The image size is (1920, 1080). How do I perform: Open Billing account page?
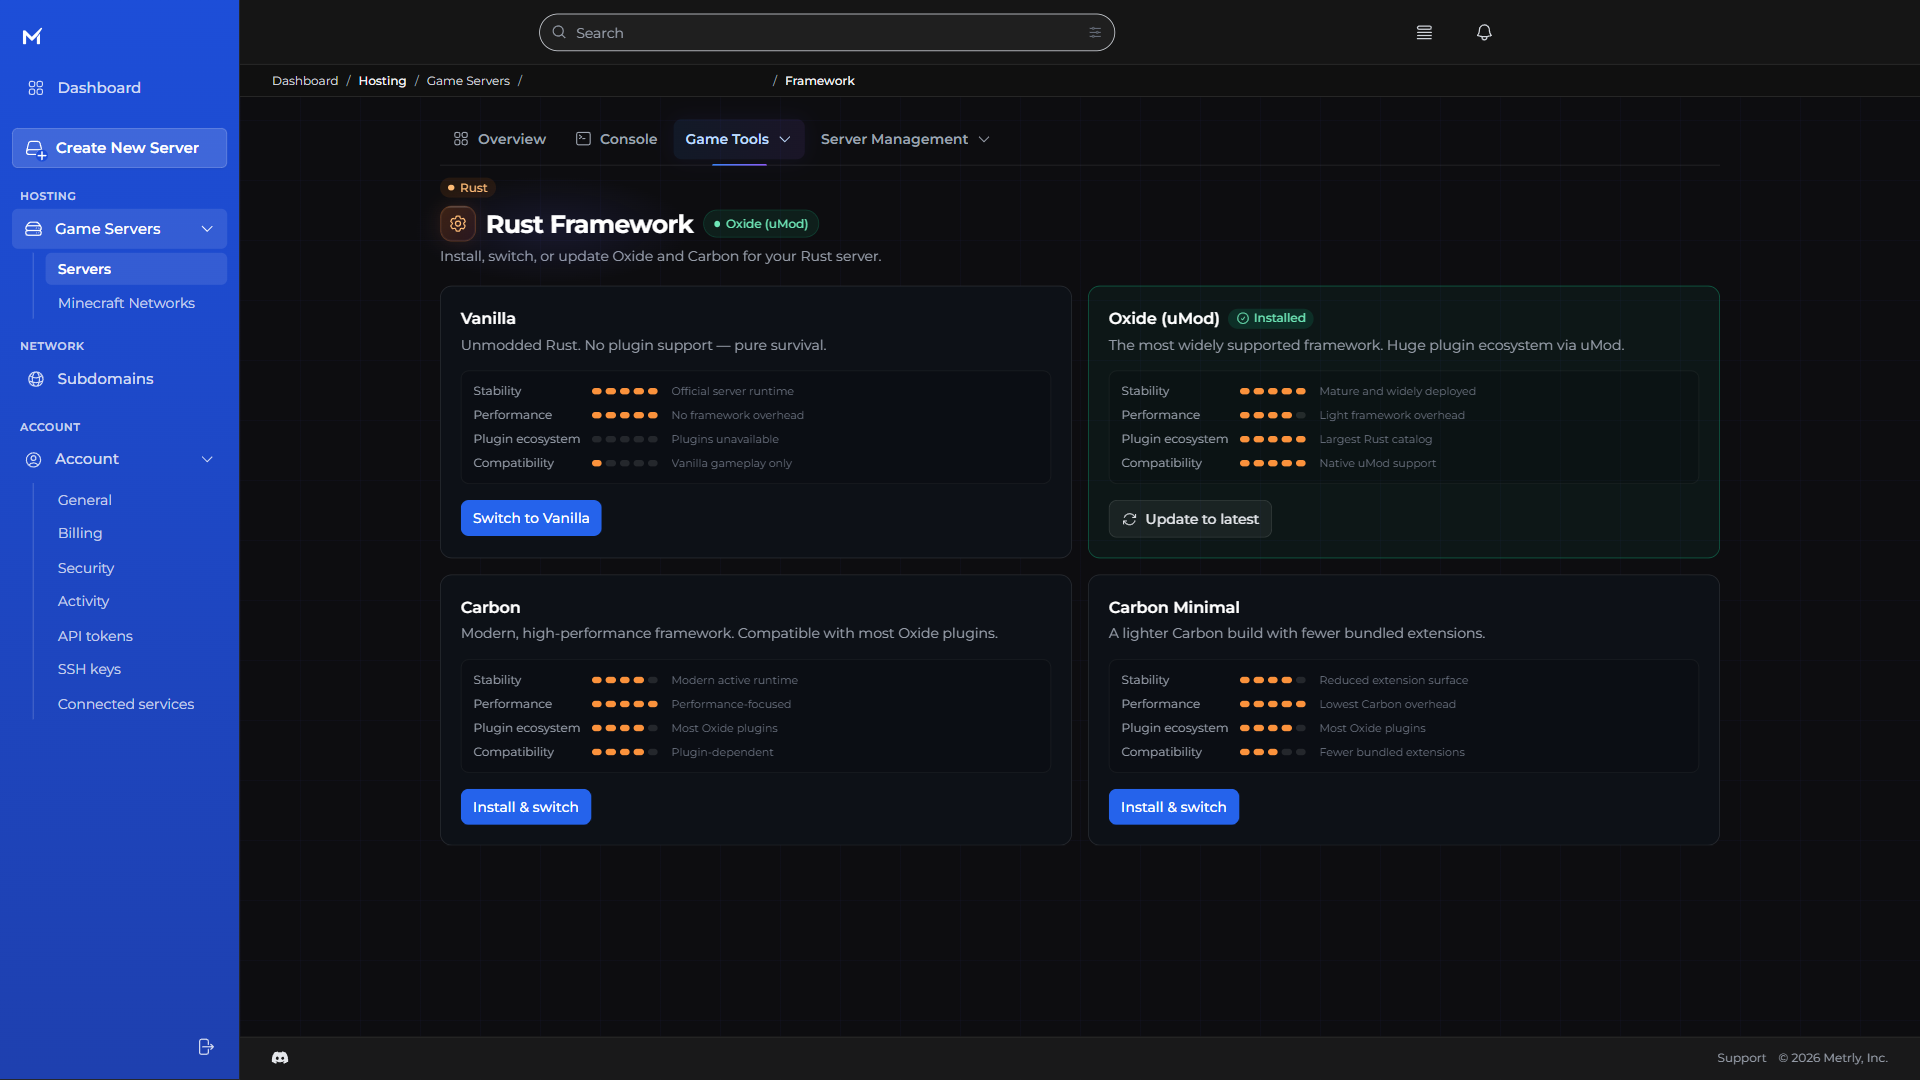coord(80,533)
